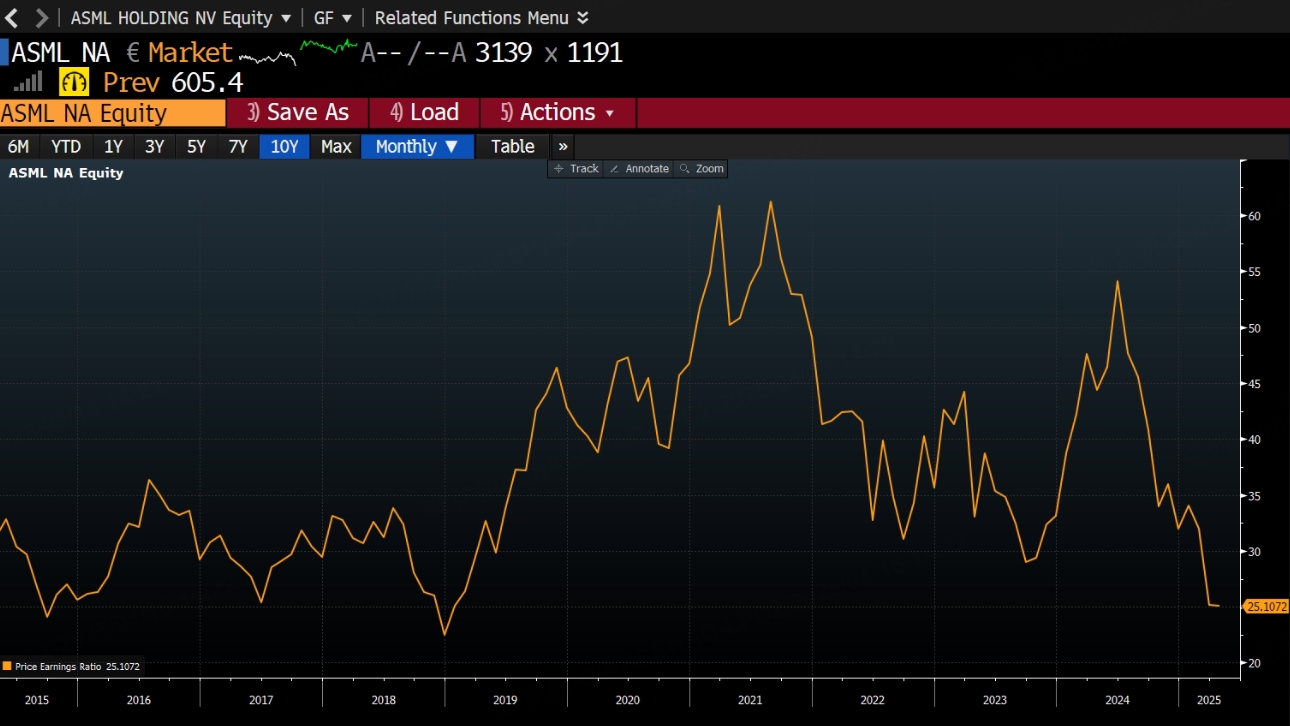Click the 2021 label on the time axis
This screenshot has height=726, width=1290.
pos(750,700)
